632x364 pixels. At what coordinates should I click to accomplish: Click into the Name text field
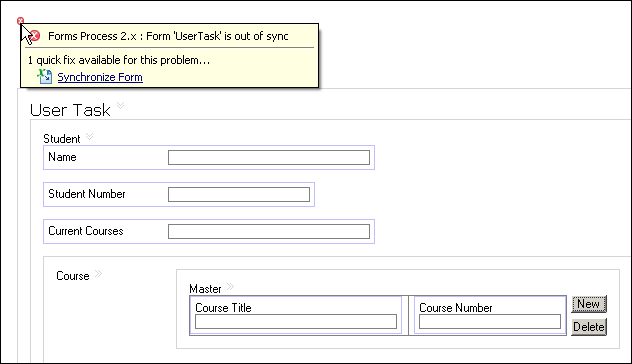[x=269, y=157]
